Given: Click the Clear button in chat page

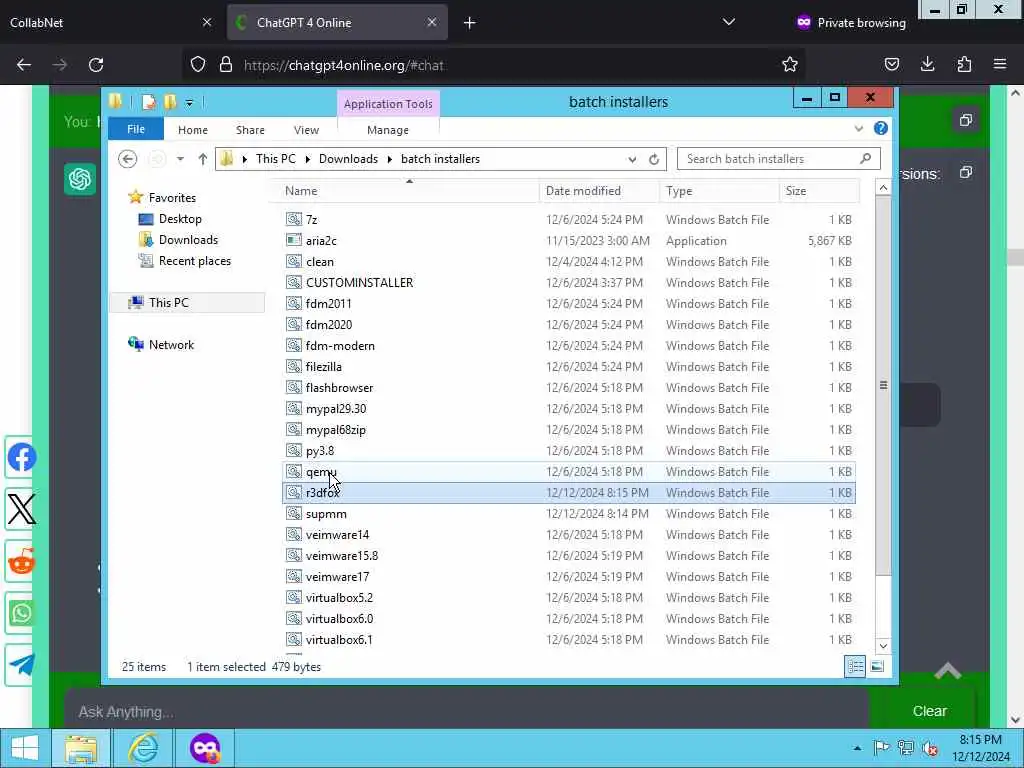Looking at the screenshot, I should [929, 711].
